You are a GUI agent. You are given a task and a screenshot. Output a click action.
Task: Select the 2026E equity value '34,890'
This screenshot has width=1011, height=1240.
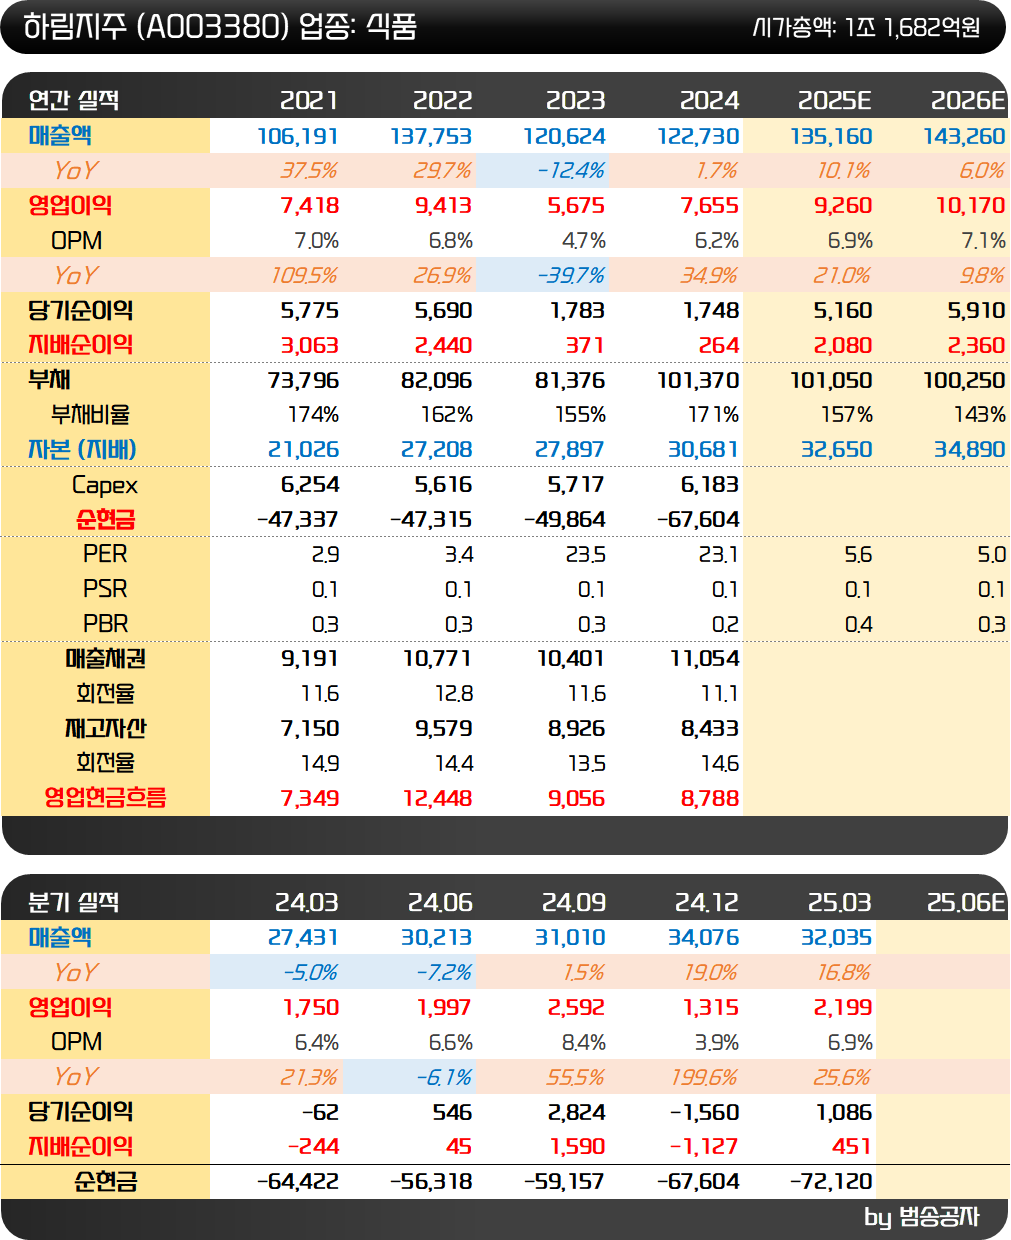pos(970,450)
